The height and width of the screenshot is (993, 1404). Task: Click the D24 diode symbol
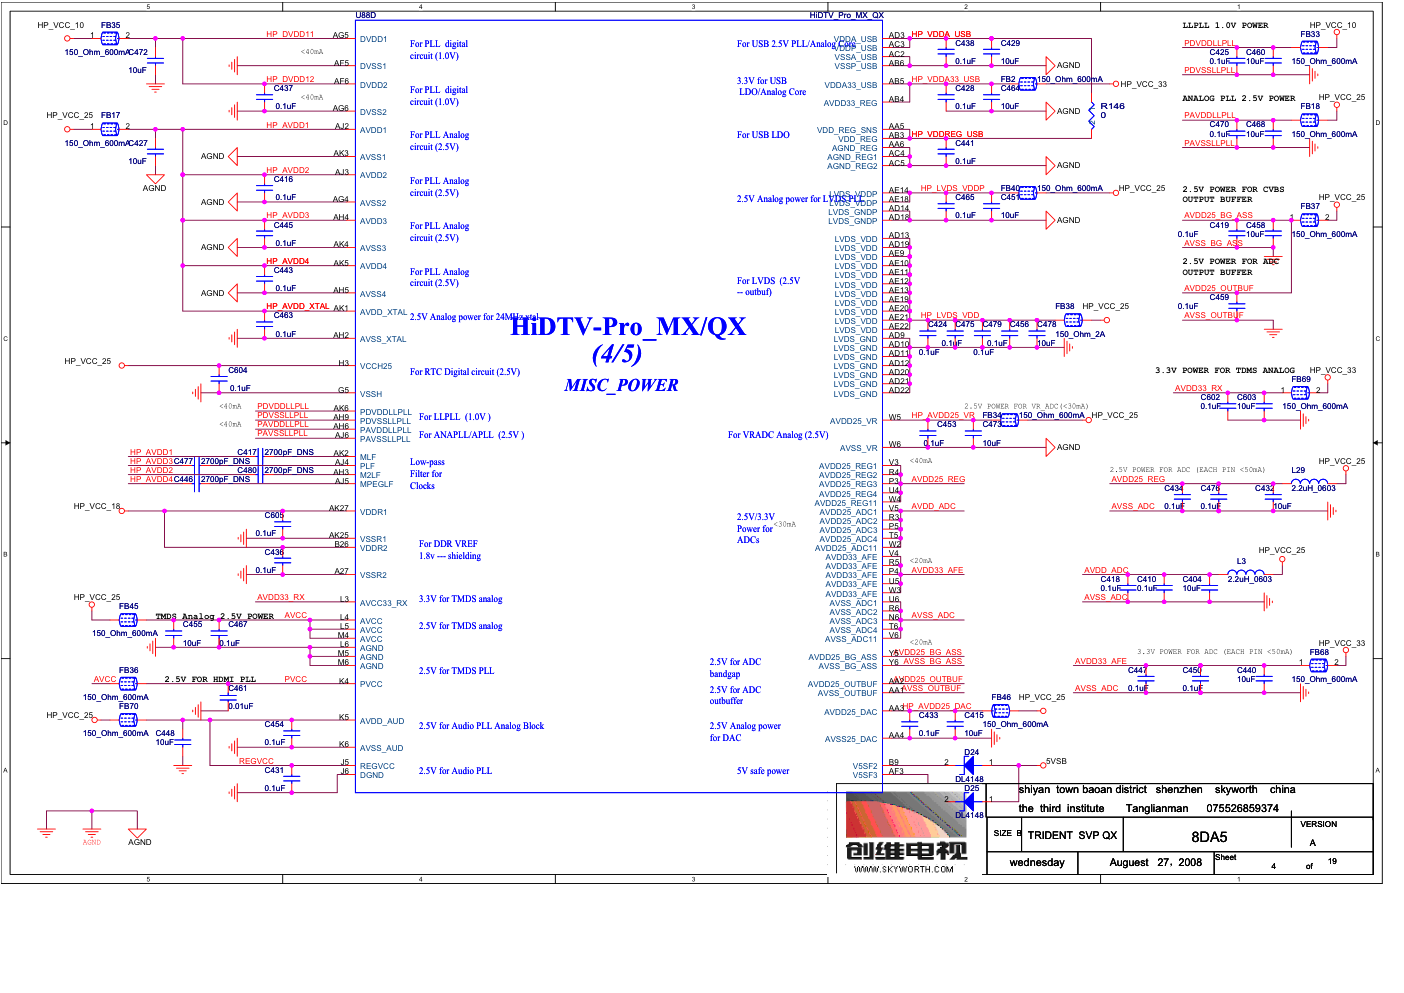968,765
